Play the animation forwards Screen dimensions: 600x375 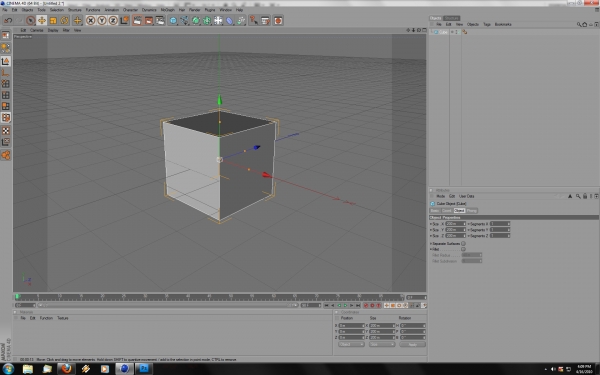[x=346, y=305]
